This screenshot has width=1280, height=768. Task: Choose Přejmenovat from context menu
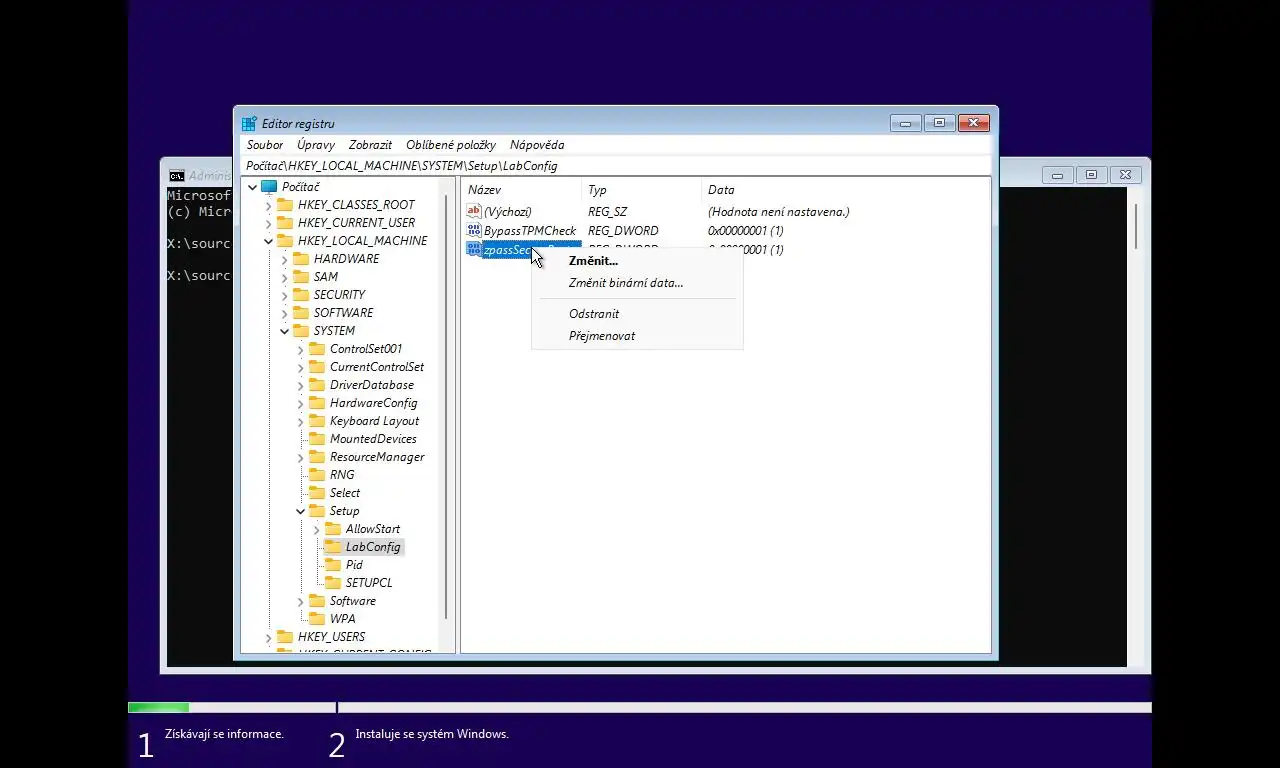tap(637, 336)
